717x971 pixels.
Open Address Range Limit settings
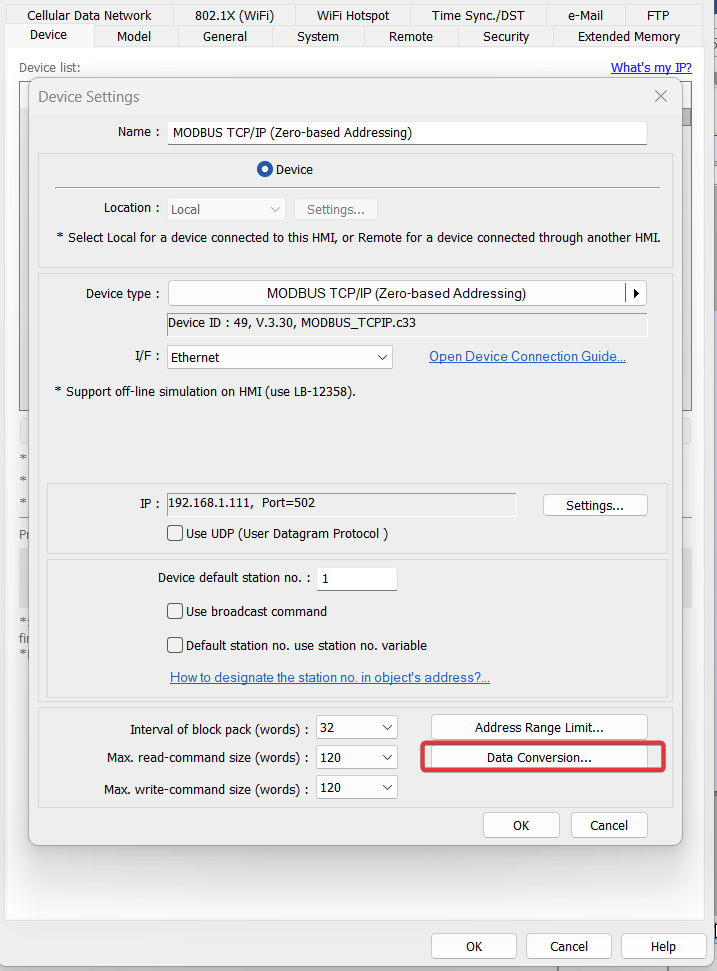coord(539,727)
